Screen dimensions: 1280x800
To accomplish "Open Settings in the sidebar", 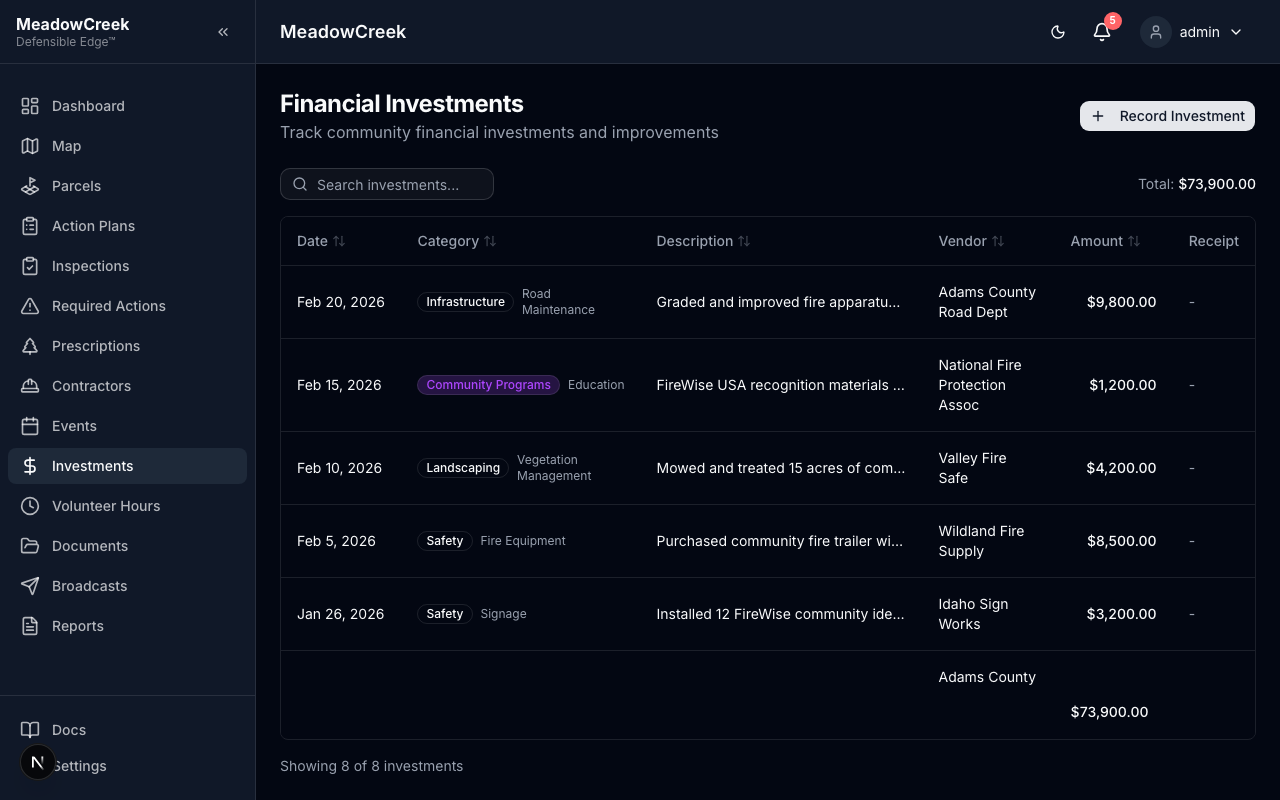I will [x=127, y=766].
